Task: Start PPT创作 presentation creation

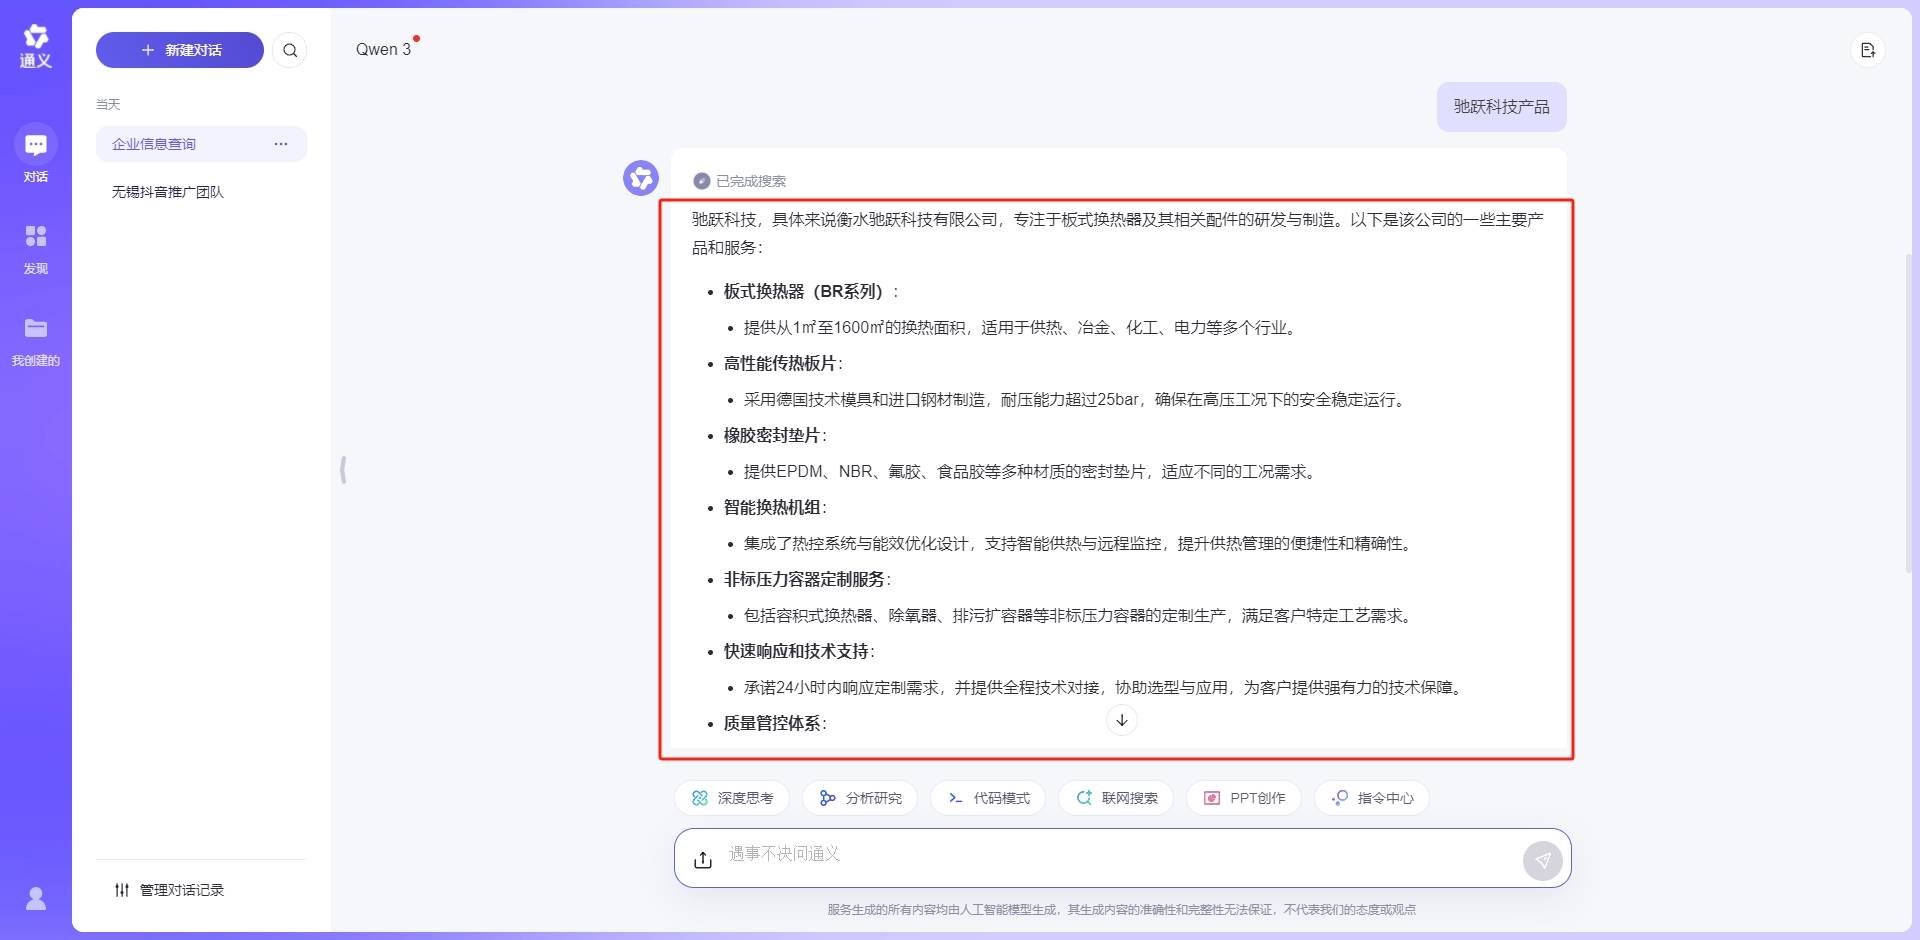Action: pyautogui.click(x=1243, y=798)
